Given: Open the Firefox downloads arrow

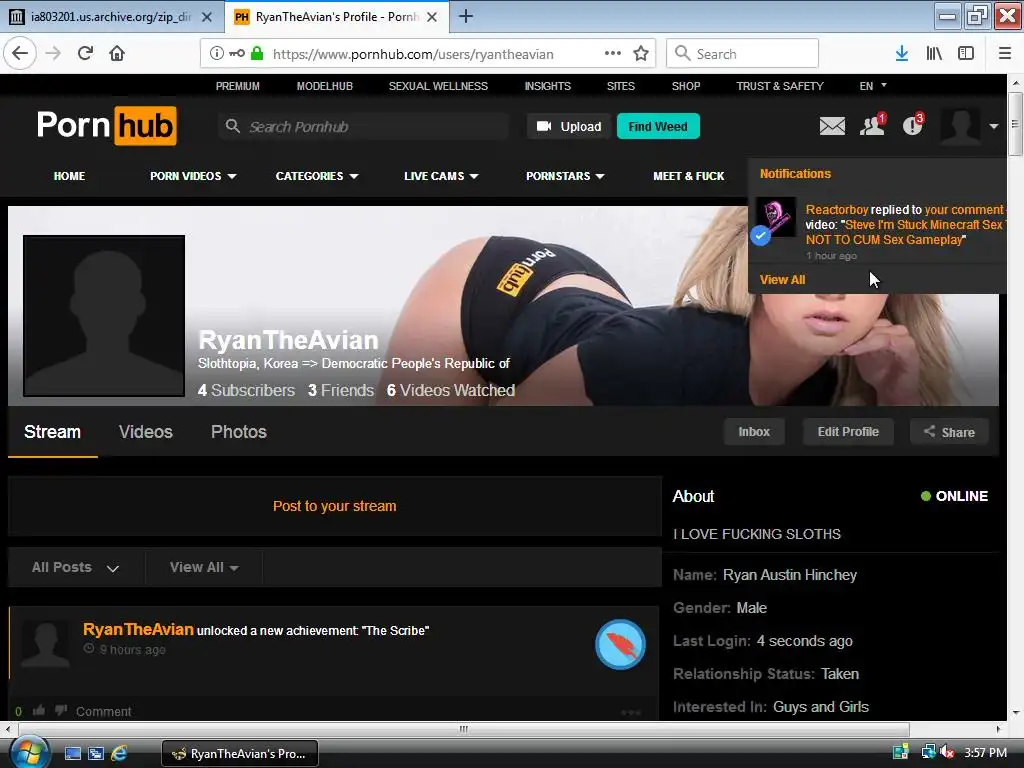Looking at the screenshot, I should click(x=902, y=54).
